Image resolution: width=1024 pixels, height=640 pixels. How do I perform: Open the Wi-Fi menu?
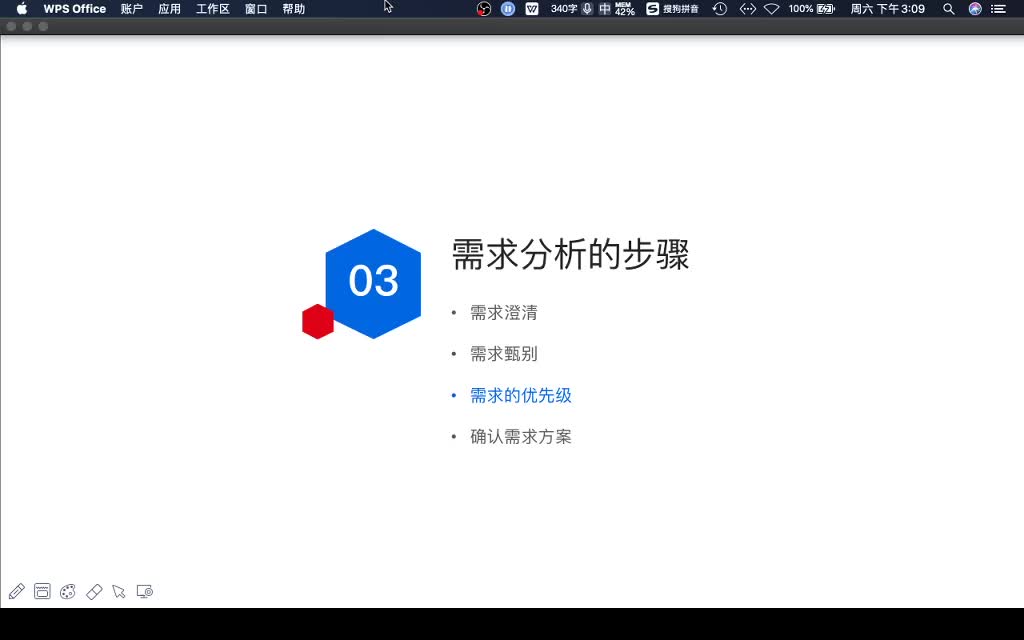772,8
